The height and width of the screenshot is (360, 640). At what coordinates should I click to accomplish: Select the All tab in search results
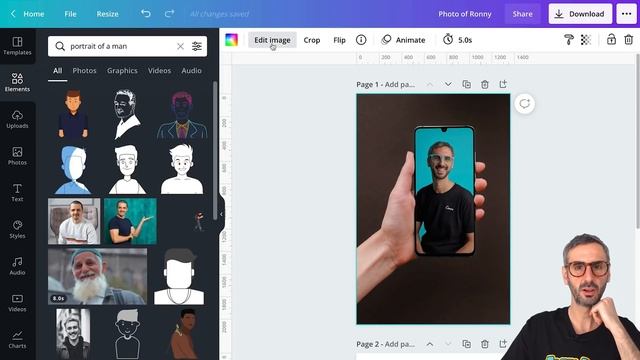point(58,71)
